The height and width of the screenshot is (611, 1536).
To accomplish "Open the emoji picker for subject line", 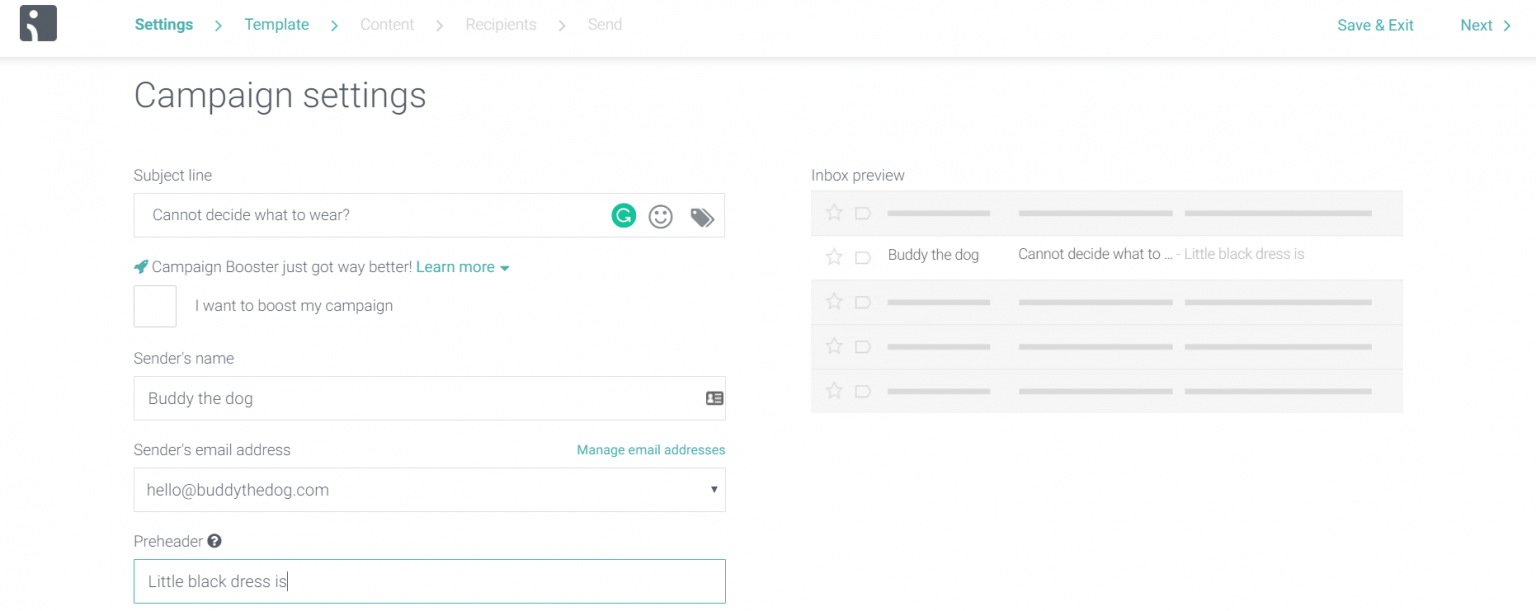I will pyautogui.click(x=660, y=216).
